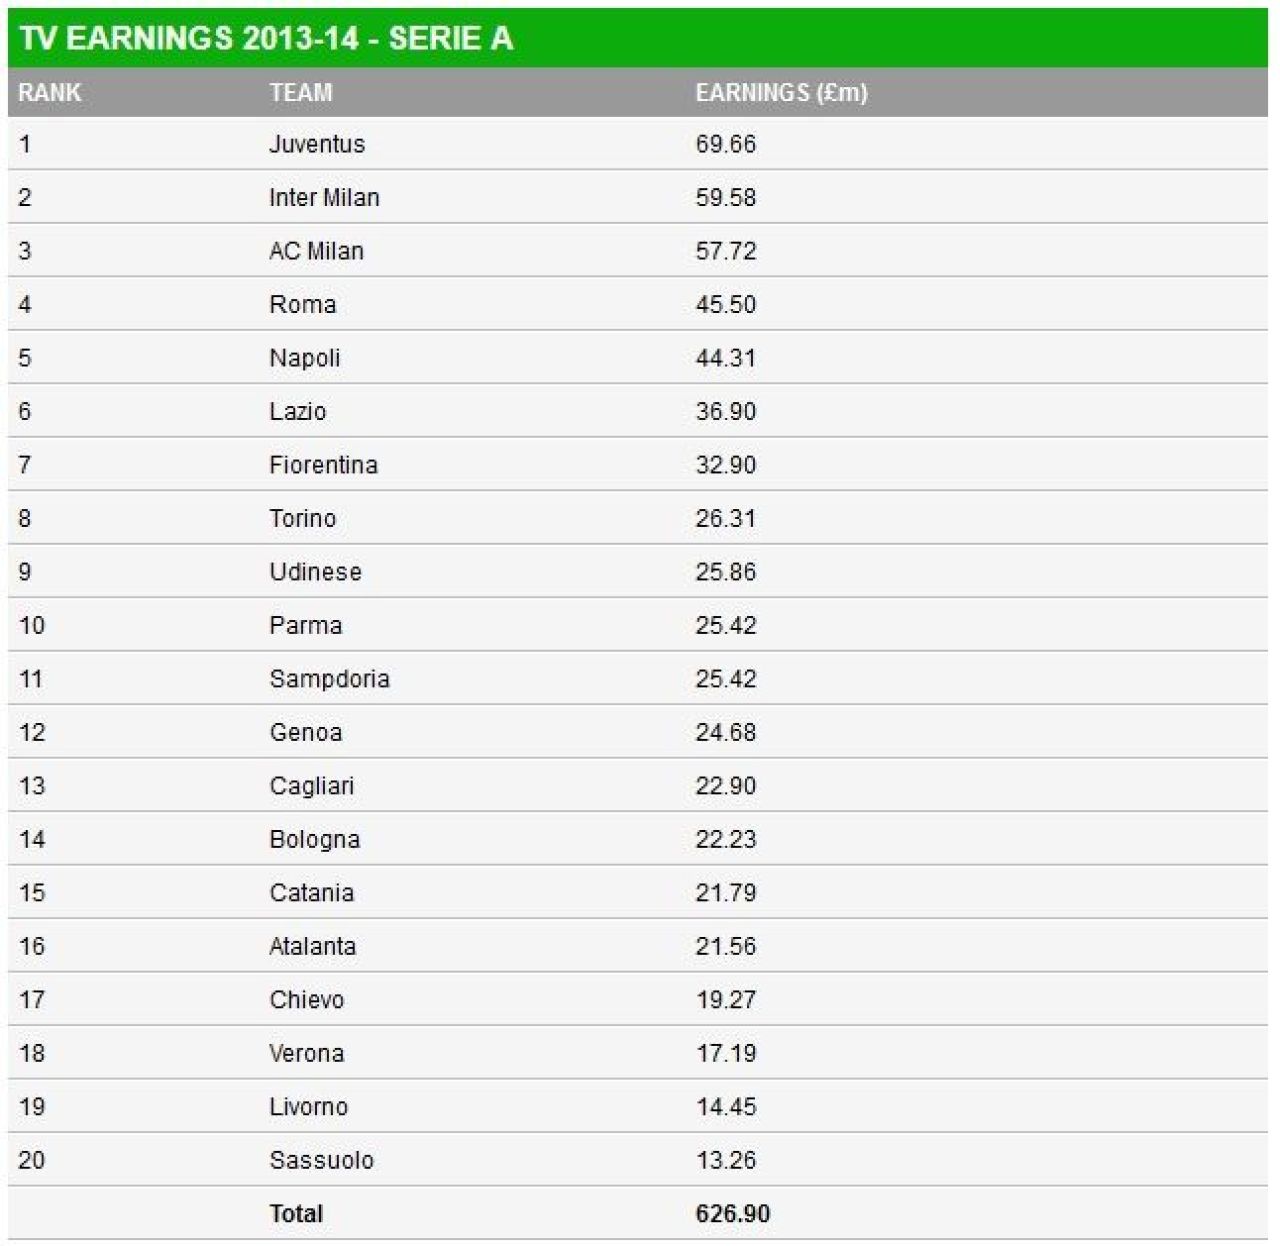Click the earnings value 25.86
Image resolution: width=1280 pixels, height=1246 pixels.
point(726,572)
